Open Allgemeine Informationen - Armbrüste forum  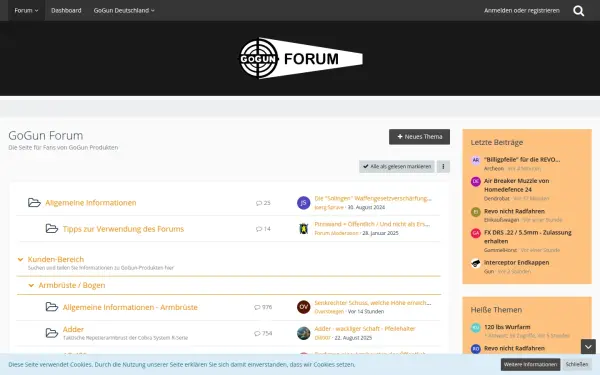[x=130, y=307]
